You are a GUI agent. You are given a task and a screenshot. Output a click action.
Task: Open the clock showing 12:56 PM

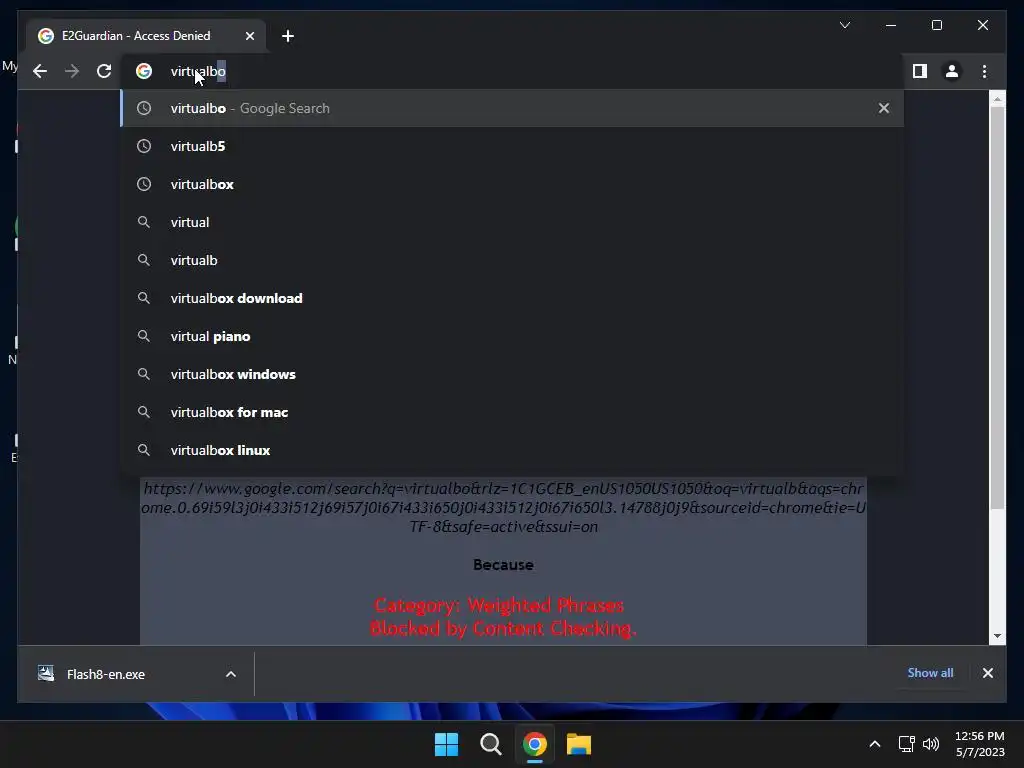click(x=980, y=744)
